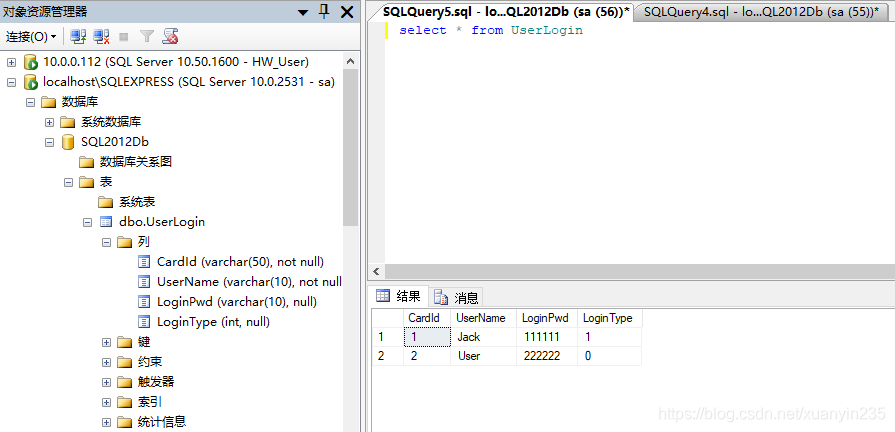Expand the 约束 folder
Image resolution: width=895 pixels, height=432 pixels.
click(106, 362)
